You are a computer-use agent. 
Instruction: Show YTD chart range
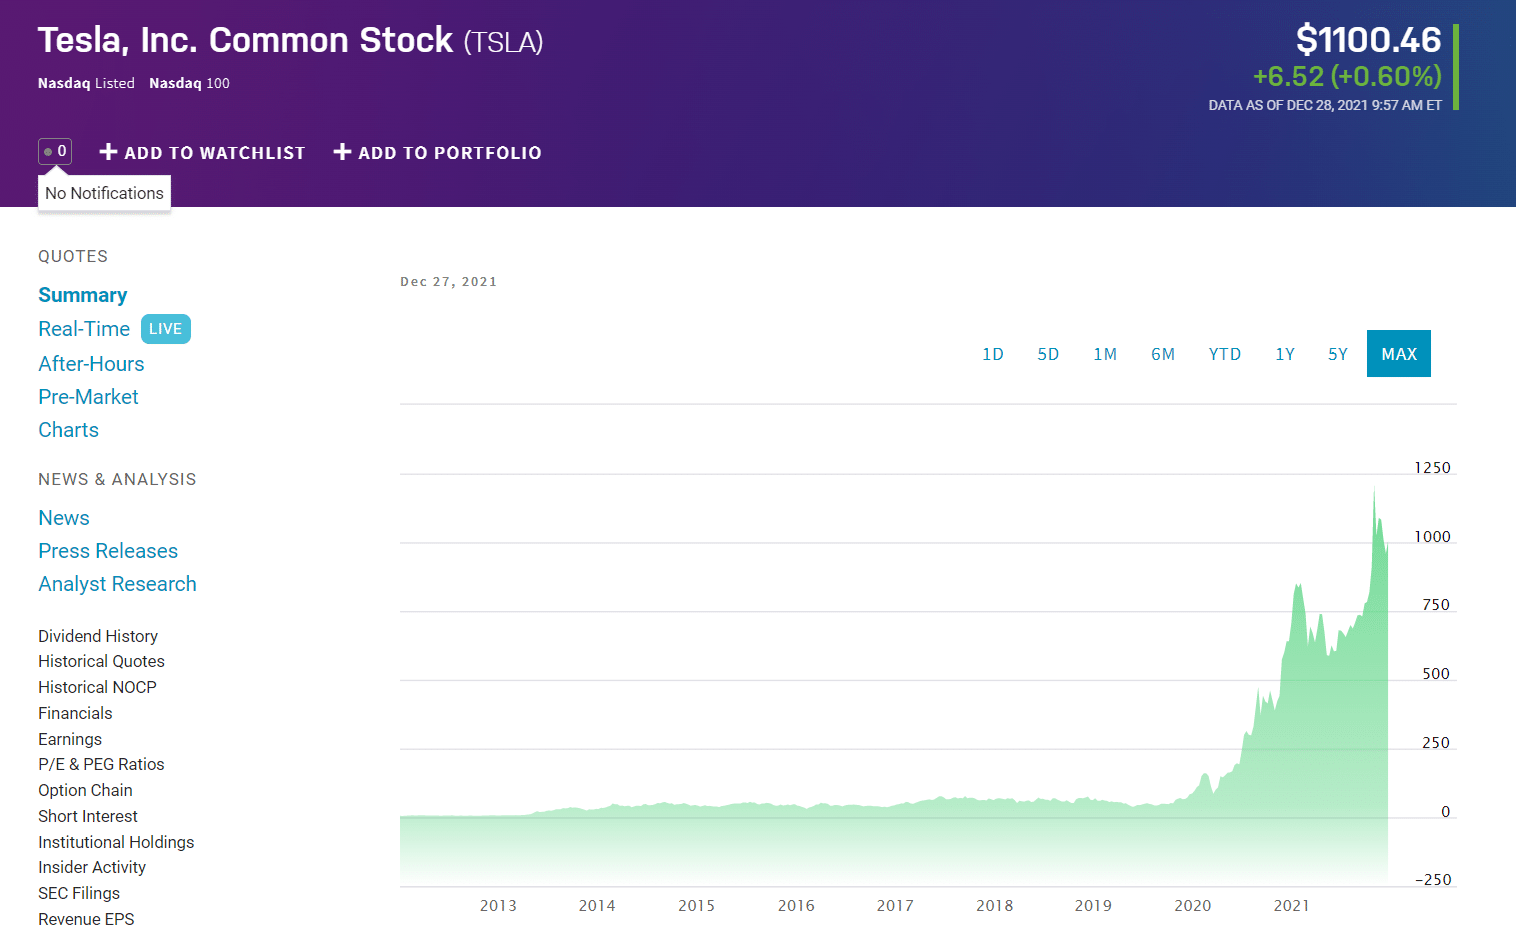[x=1225, y=354]
